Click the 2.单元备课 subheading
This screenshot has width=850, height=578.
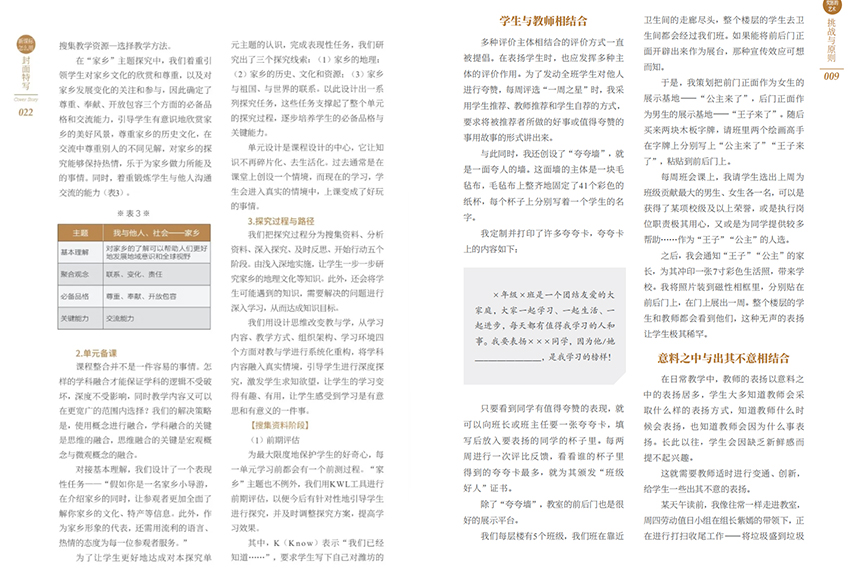coord(97,354)
